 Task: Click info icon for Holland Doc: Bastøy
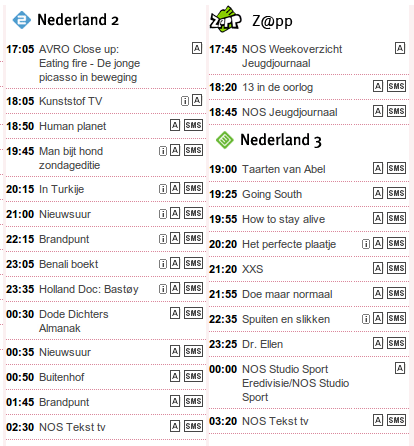tap(163, 289)
